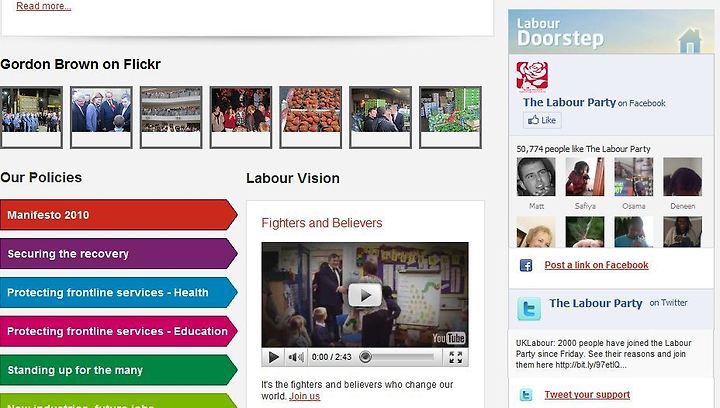Click the small Twitter icon near Tweet your support
Screen dimensions: 720x408
[526, 395]
